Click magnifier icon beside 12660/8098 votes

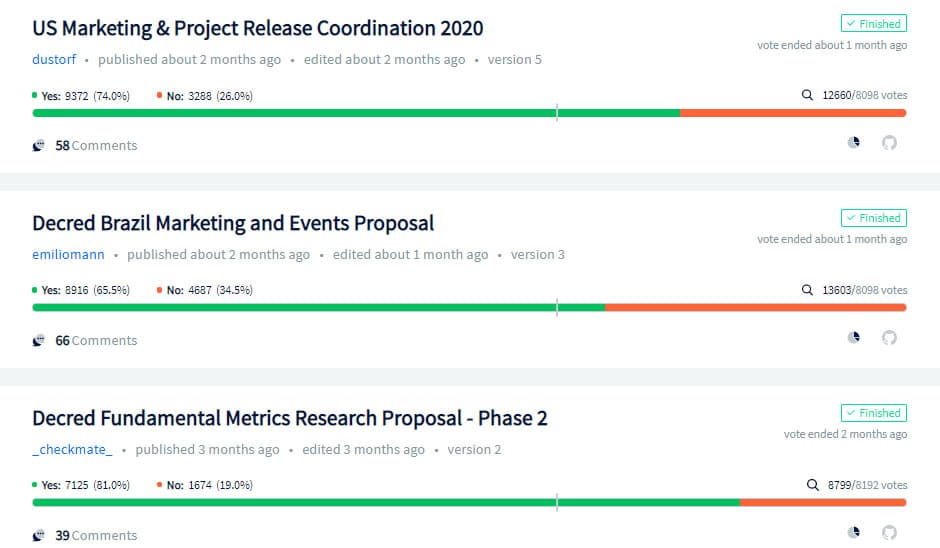[x=808, y=95]
